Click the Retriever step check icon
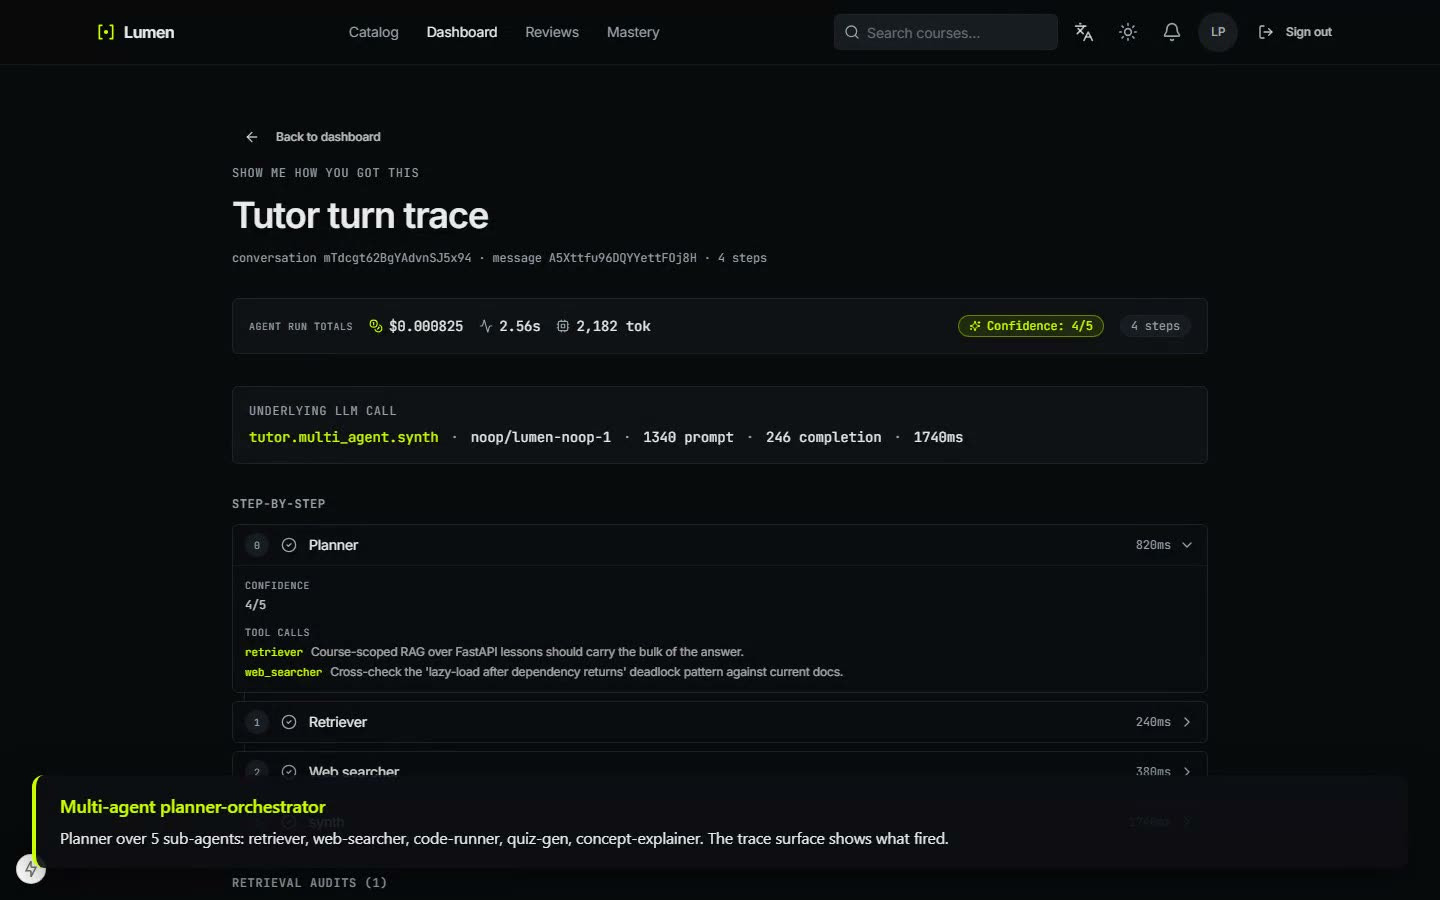The image size is (1440, 900). coord(289,722)
